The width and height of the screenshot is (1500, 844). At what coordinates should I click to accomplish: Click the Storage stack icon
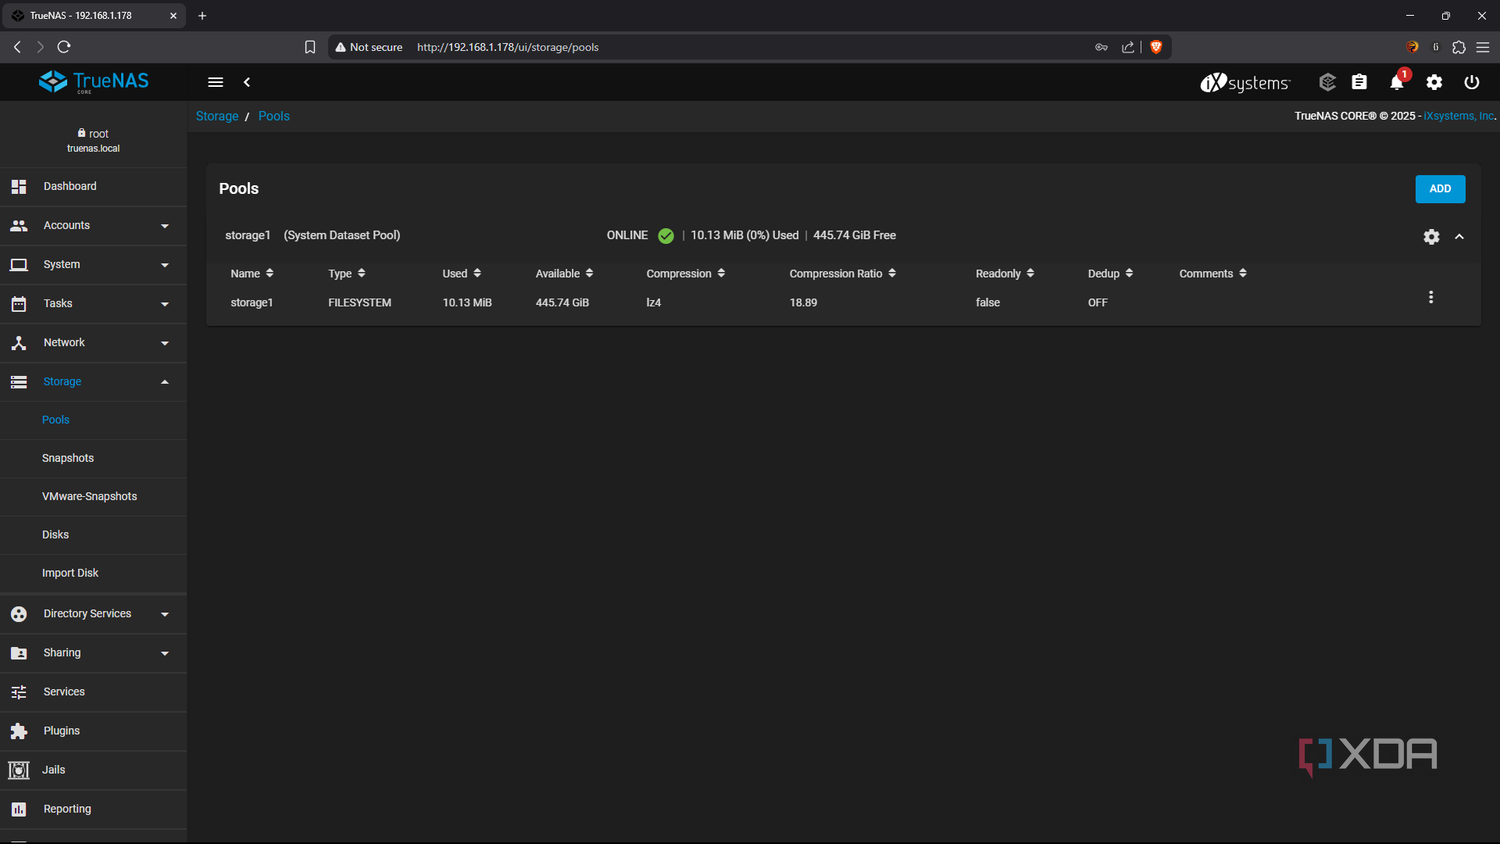[18, 382]
